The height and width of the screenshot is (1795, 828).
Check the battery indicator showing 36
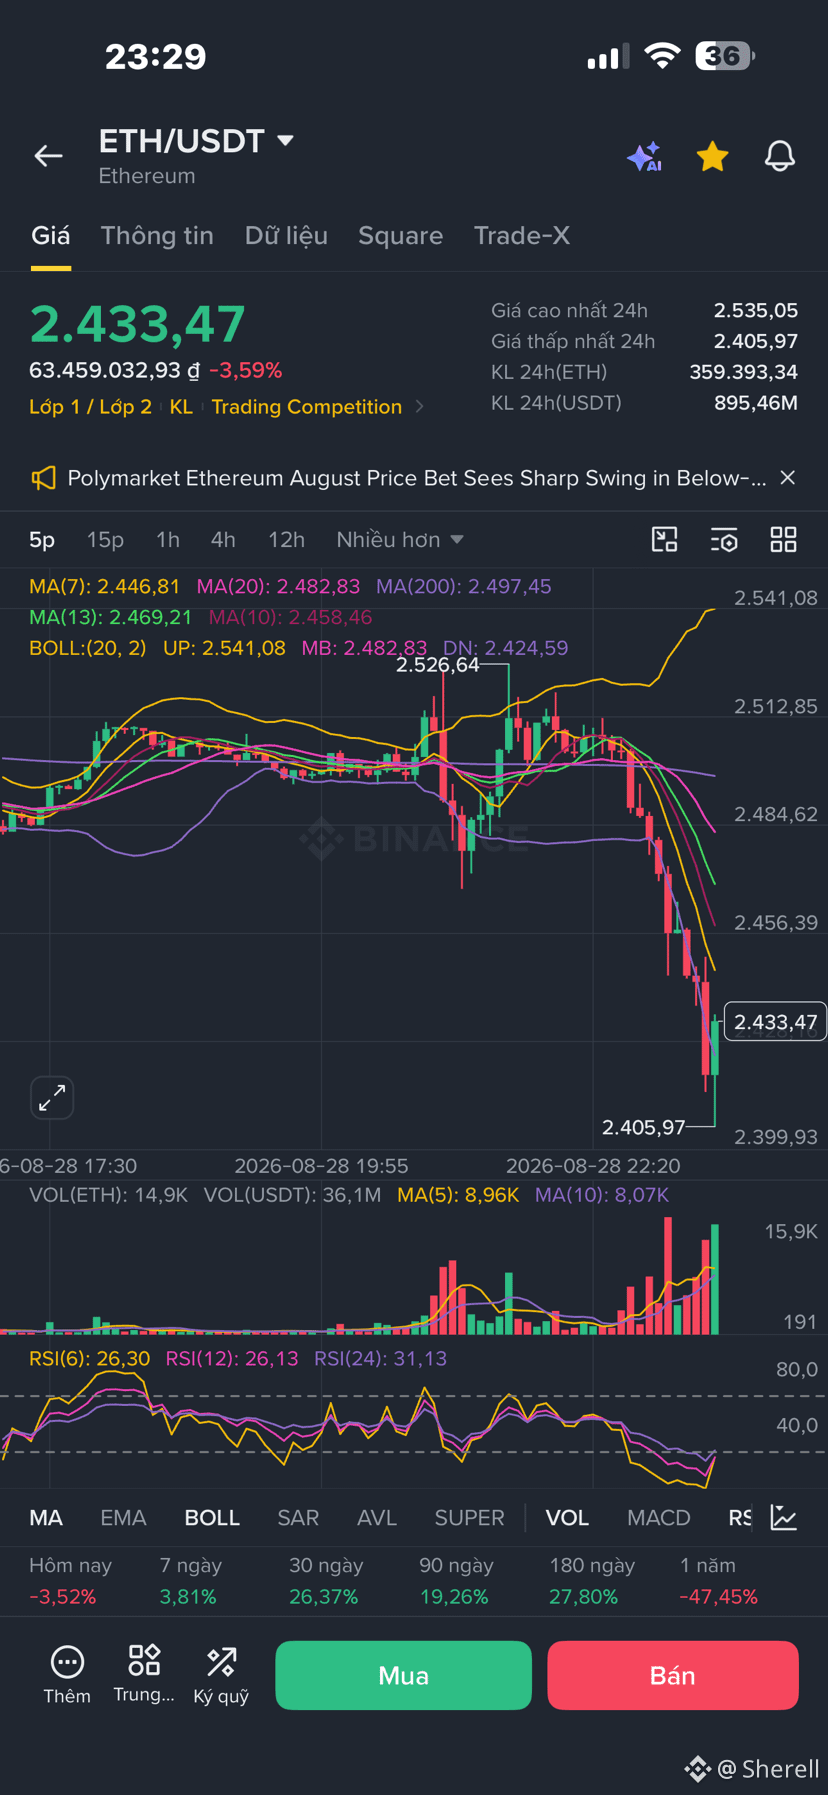(726, 56)
